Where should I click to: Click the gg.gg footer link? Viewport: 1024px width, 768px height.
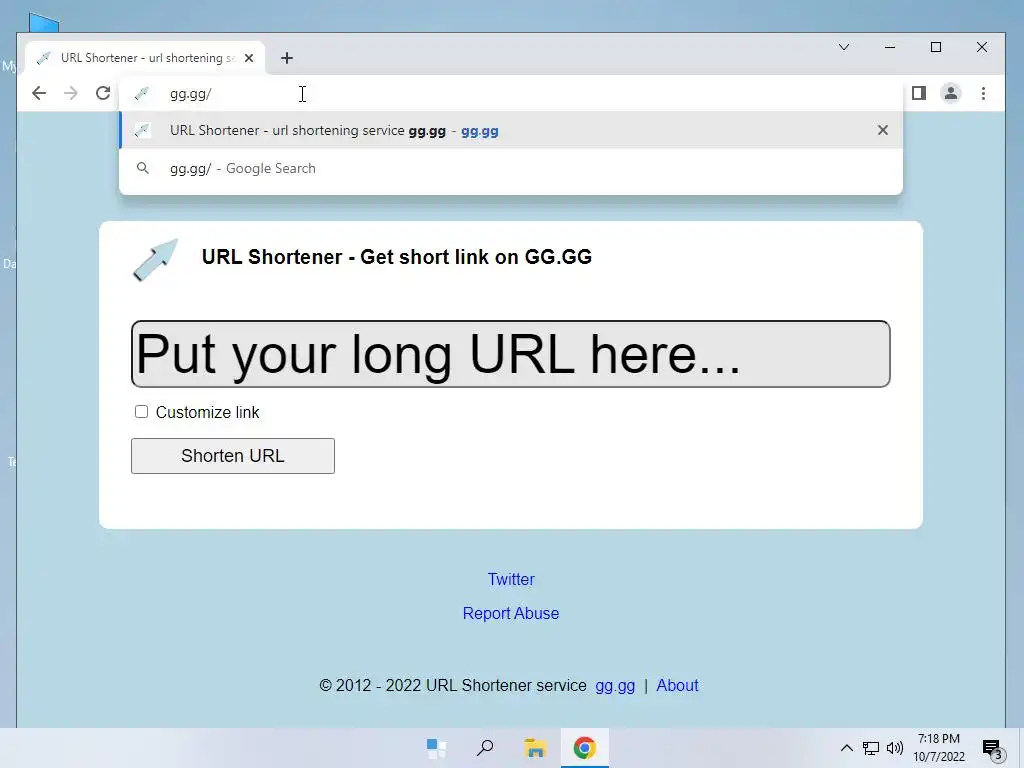tap(615, 686)
